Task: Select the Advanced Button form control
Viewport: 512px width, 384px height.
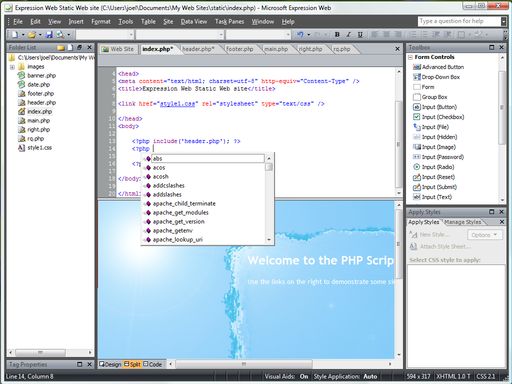Action: [x=438, y=67]
